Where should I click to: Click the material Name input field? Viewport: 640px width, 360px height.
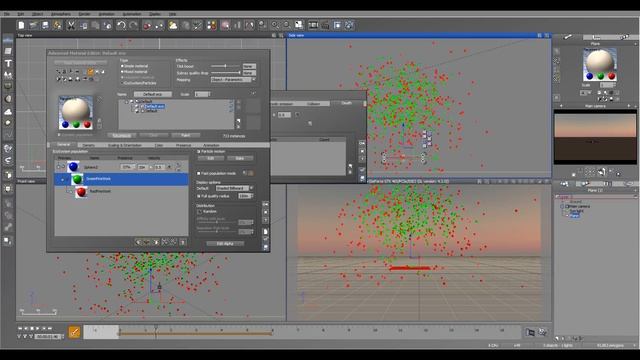[x=153, y=94]
